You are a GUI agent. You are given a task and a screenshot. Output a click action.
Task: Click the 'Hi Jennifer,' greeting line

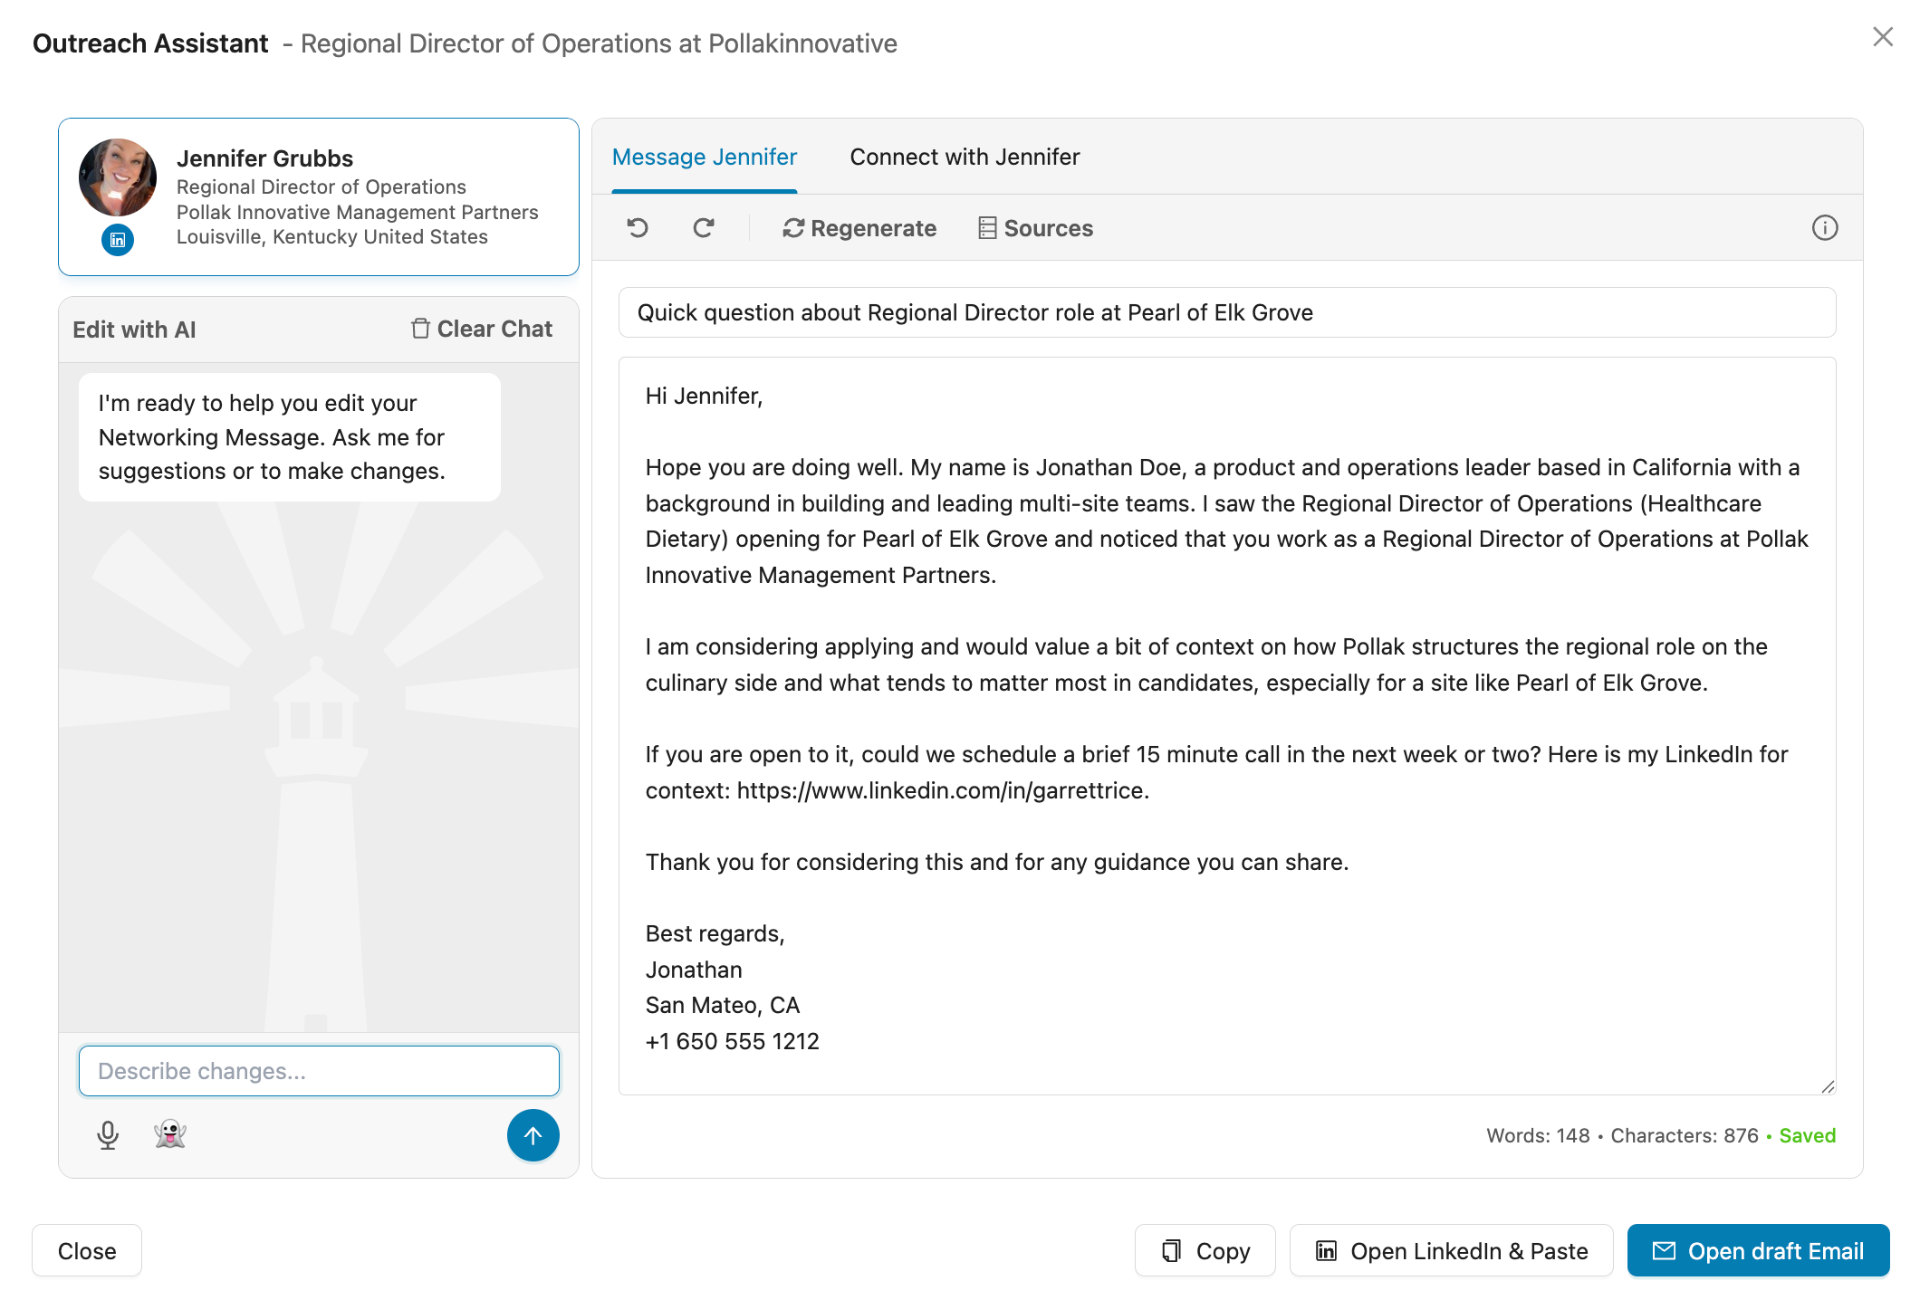pos(704,396)
